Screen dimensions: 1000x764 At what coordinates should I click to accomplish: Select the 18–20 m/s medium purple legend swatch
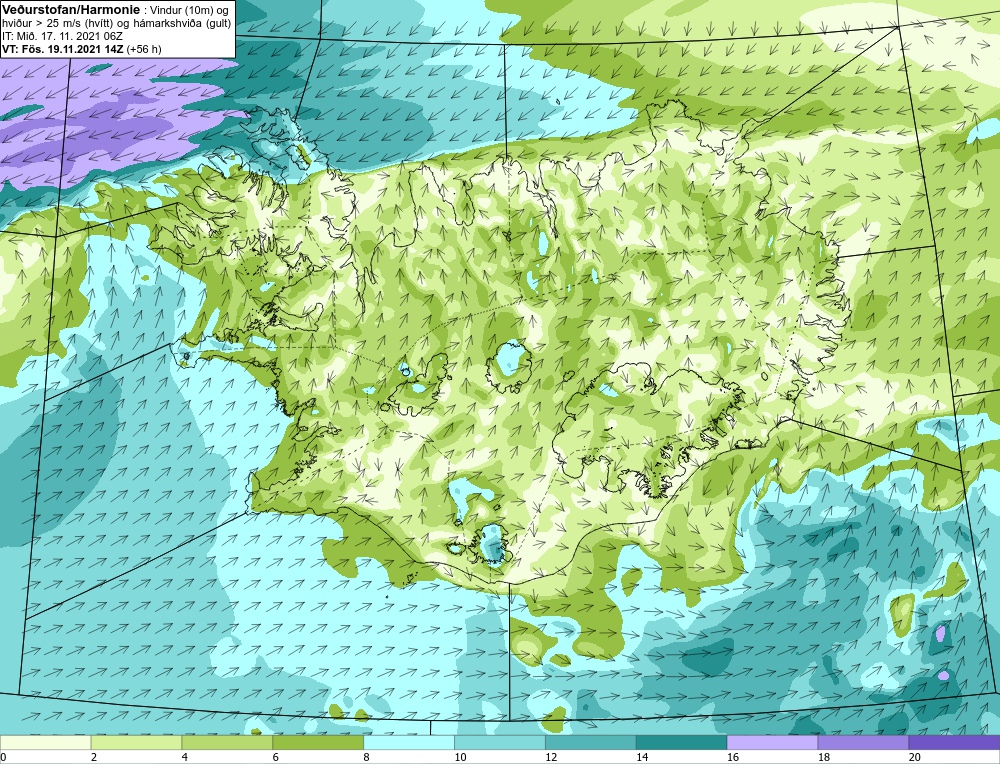(864, 742)
